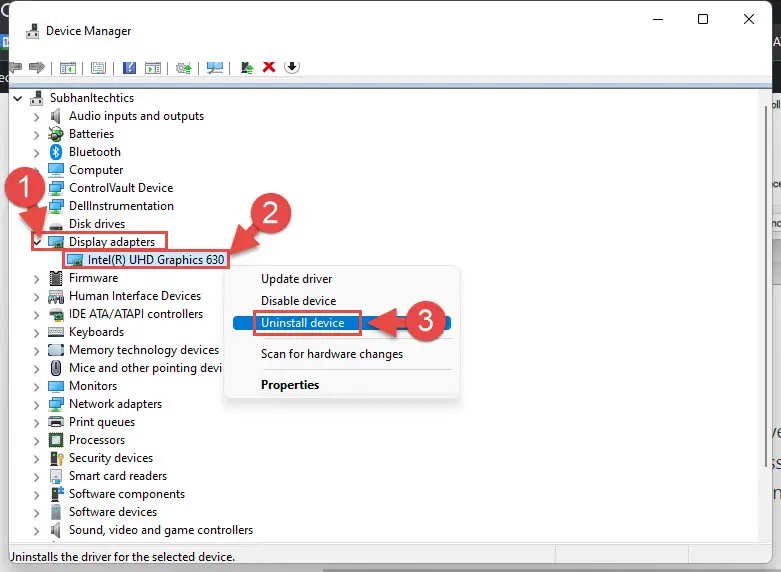
Task: Click the Device Manager window title text
Action: [x=89, y=31]
